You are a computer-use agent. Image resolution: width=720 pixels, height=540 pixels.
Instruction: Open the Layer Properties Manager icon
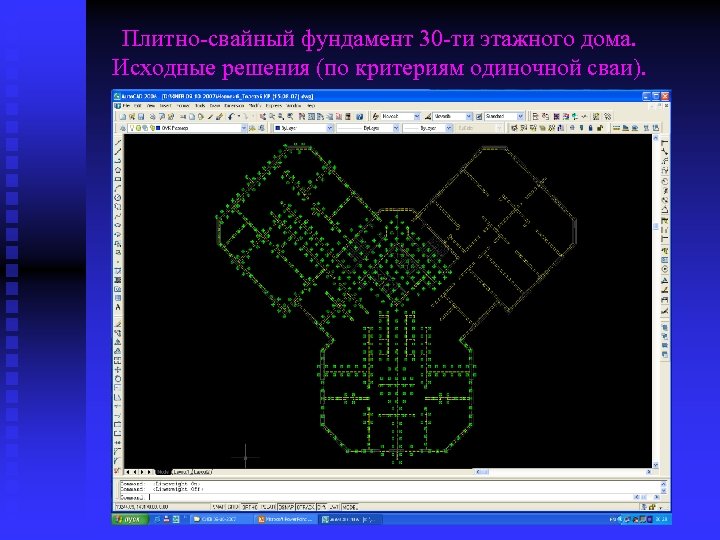pos(123,128)
